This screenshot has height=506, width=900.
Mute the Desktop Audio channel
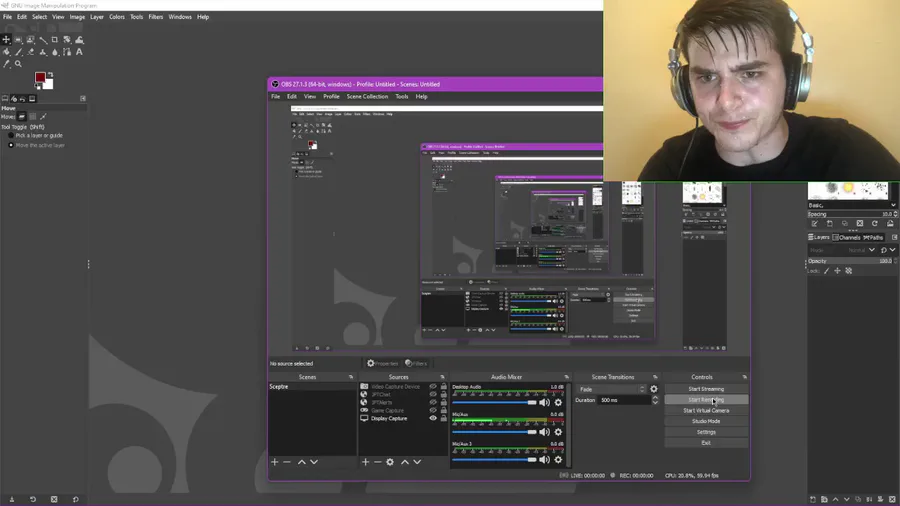544,403
